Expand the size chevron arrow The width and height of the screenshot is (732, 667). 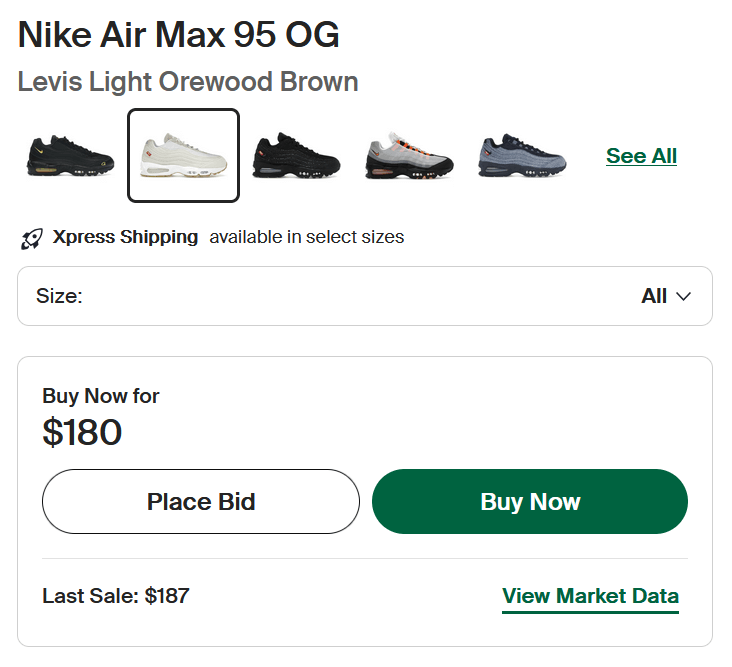(x=685, y=297)
